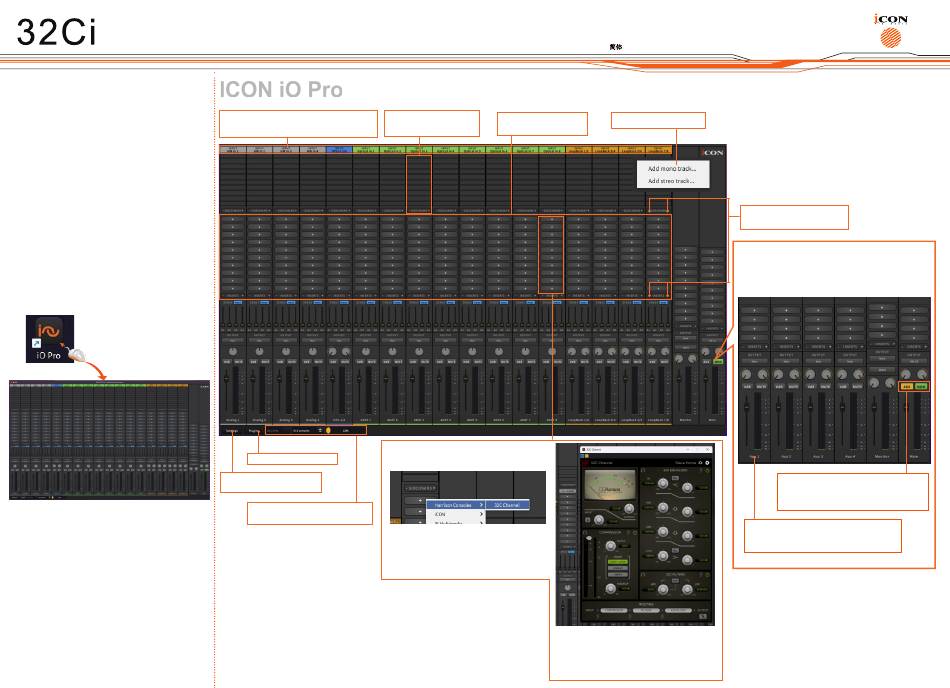
Task: Click the ICON logo in the main mixer
Action: tap(712, 153)
